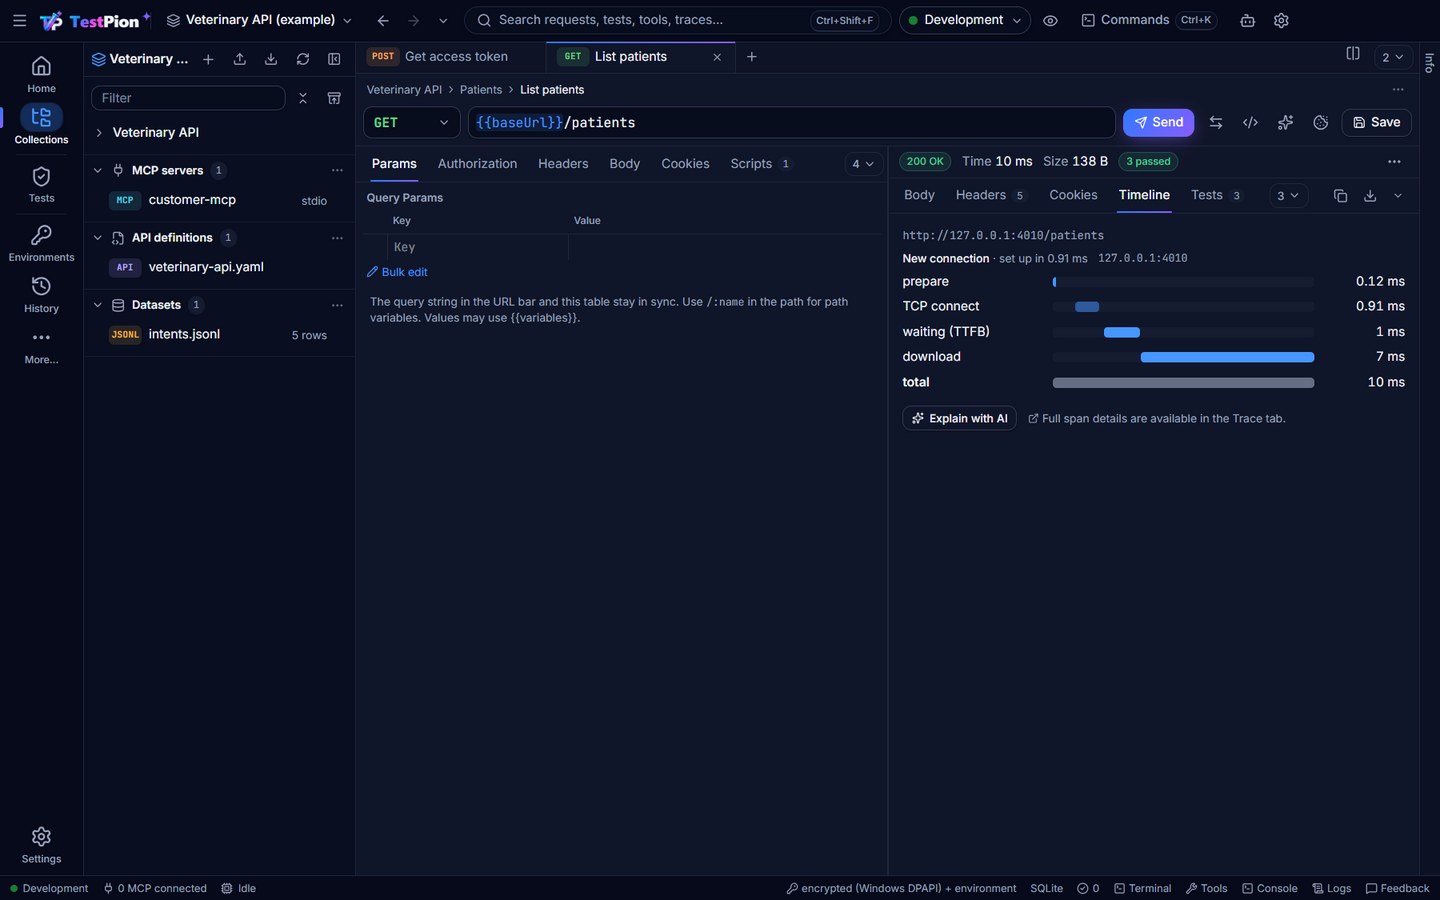1440x900 pixels.
Task: Add new item to collection
Action: point(208,59)
